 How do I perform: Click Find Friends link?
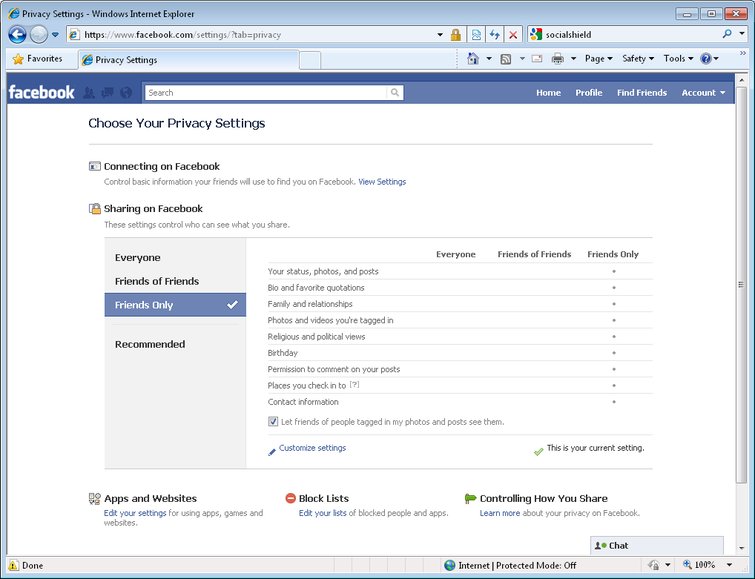pyautogui.click(x=642, y=92)
